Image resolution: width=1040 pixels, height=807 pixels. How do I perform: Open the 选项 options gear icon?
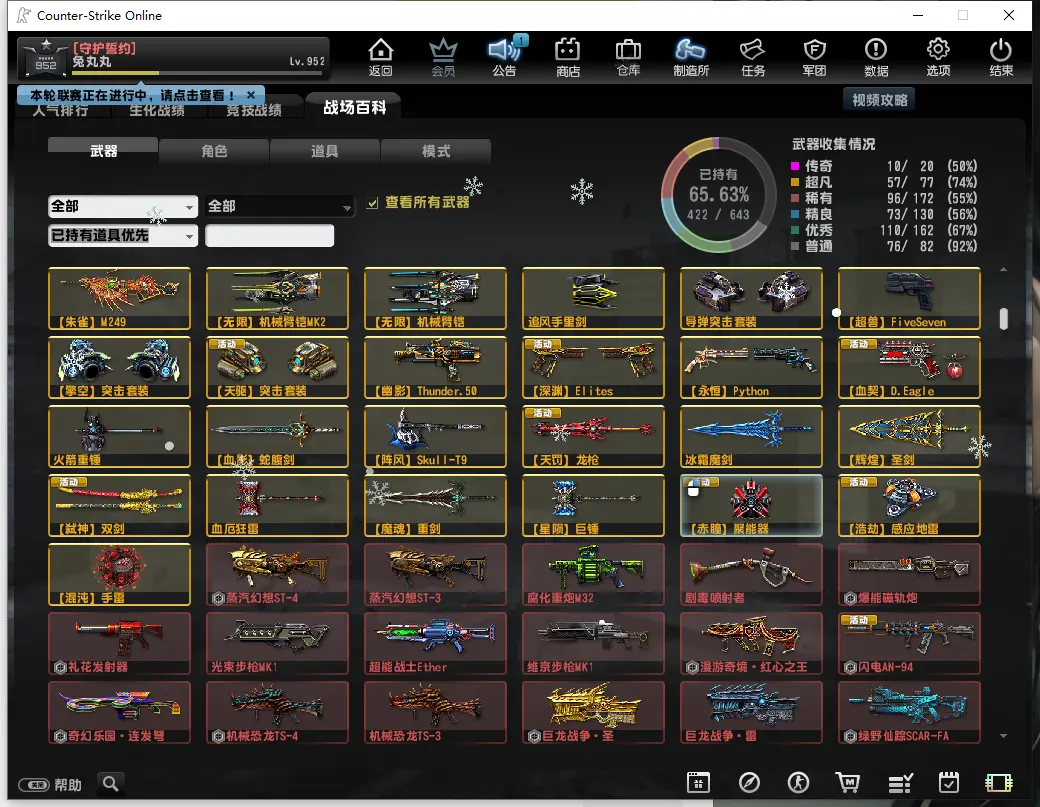click(938, 57)
